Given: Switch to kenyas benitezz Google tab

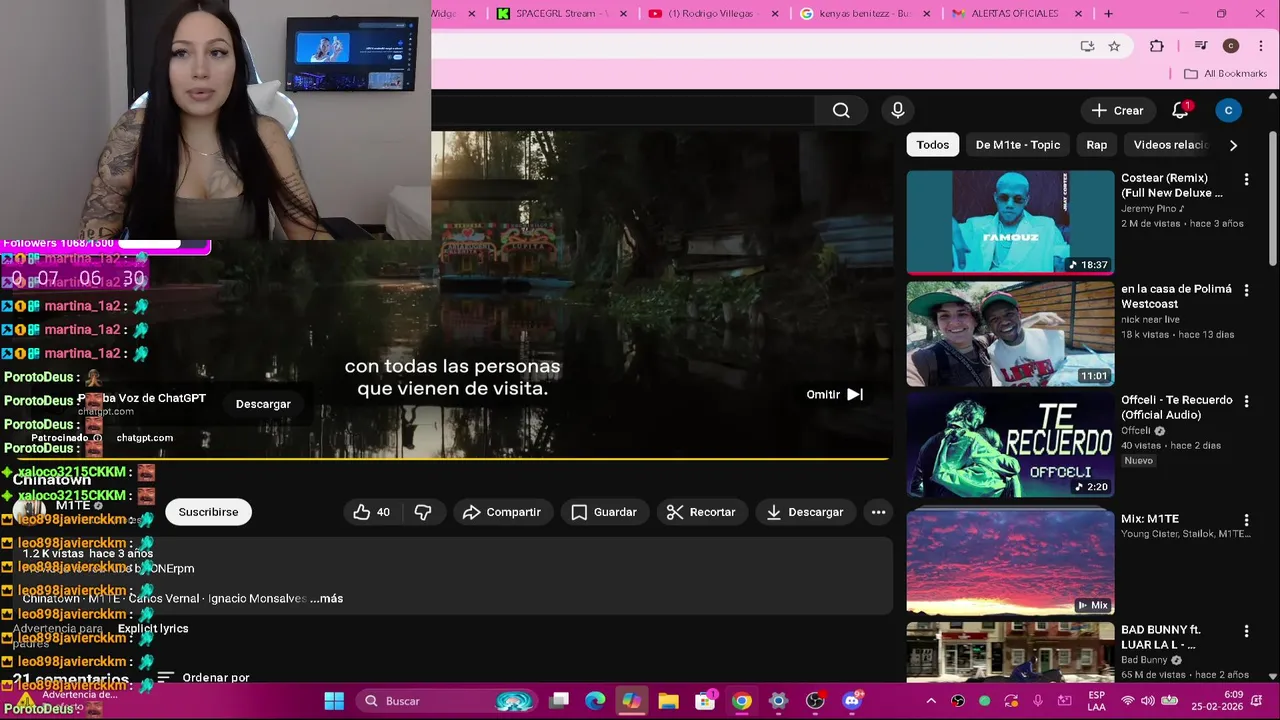Looking at the screenshot, I should point(864,14).
